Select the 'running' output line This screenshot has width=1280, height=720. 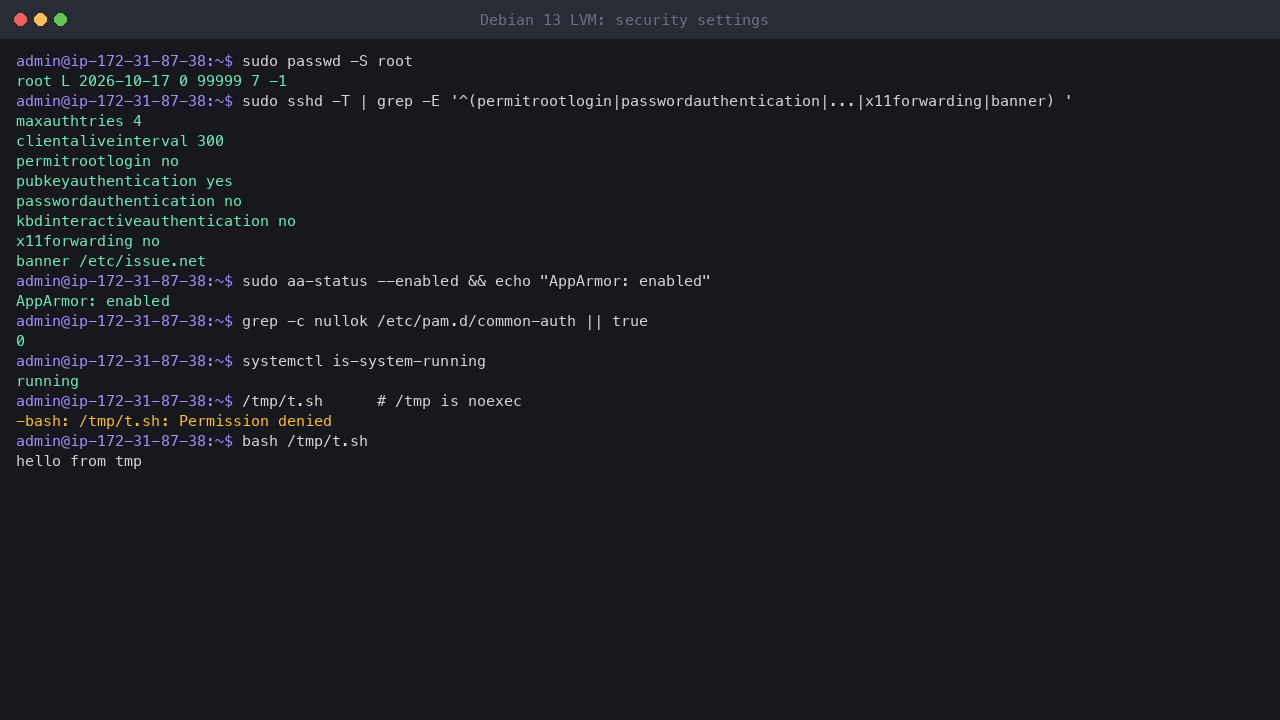pyautogui.click(x=47, y=381)
